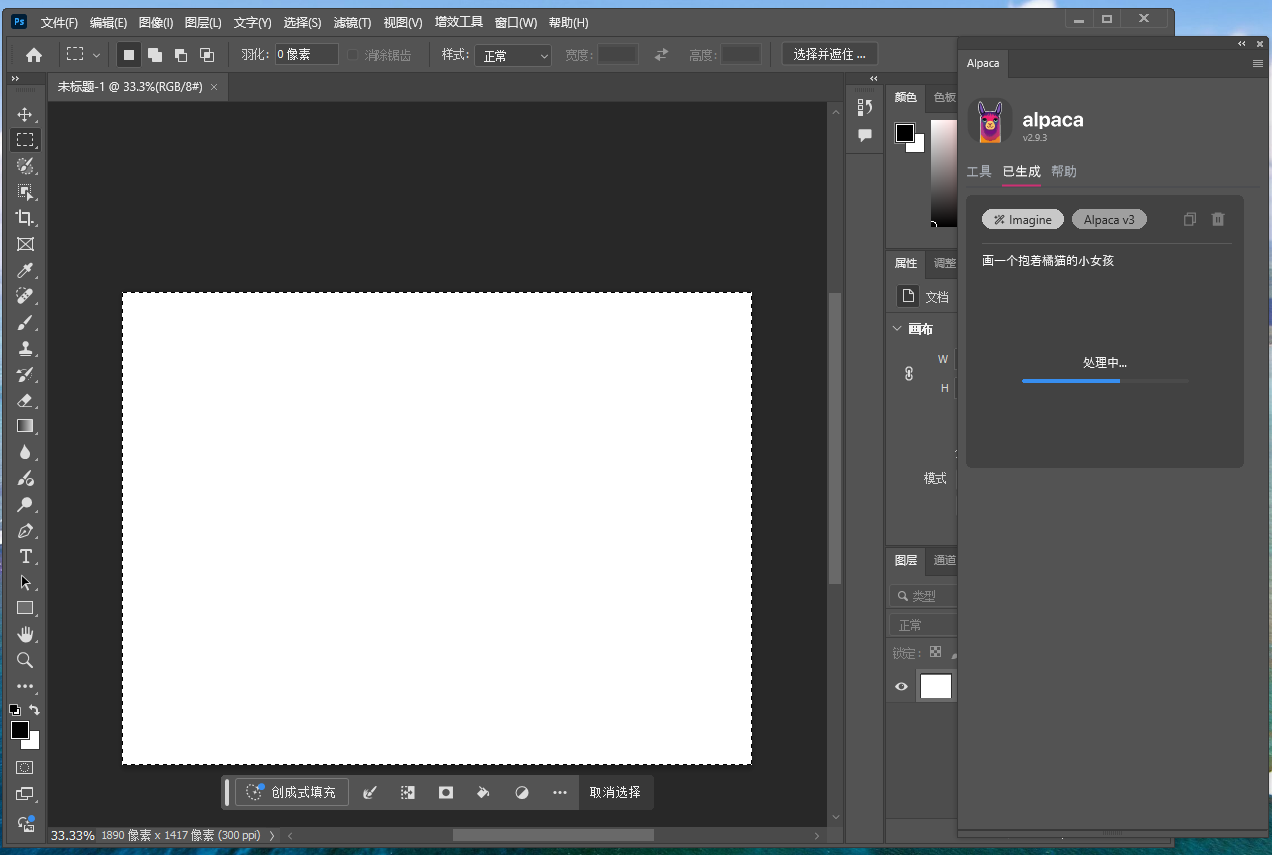Open the status bar info arrow

coord(272,835)
